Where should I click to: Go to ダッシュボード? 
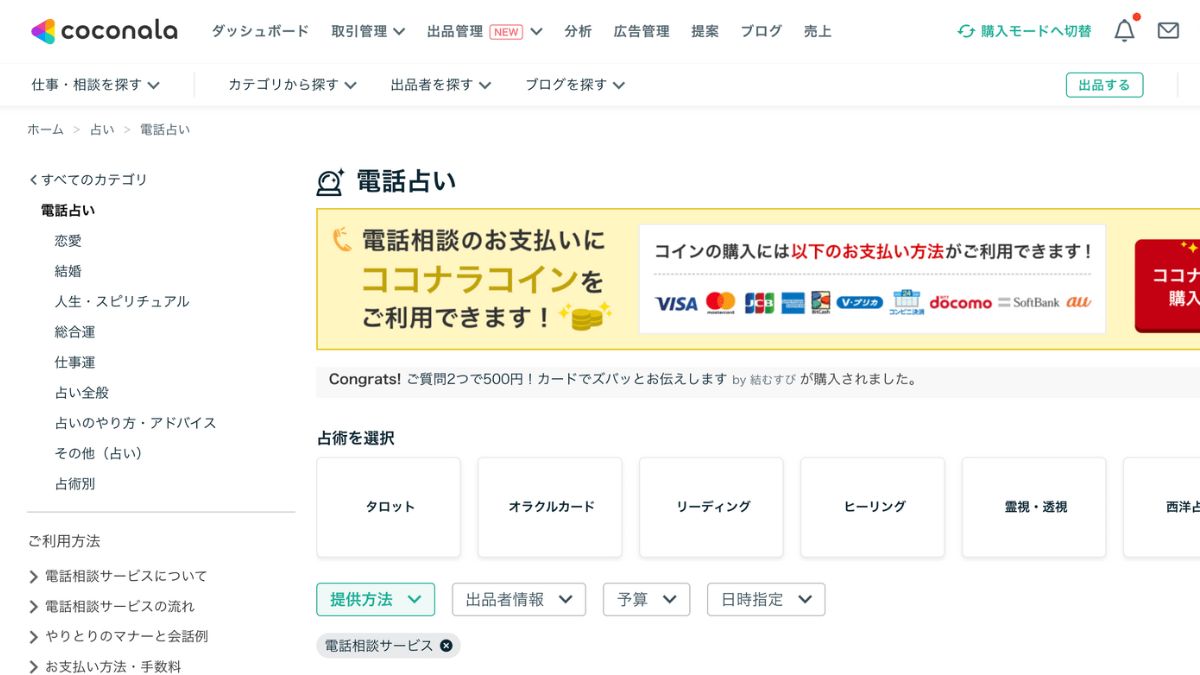click(260, 31)
